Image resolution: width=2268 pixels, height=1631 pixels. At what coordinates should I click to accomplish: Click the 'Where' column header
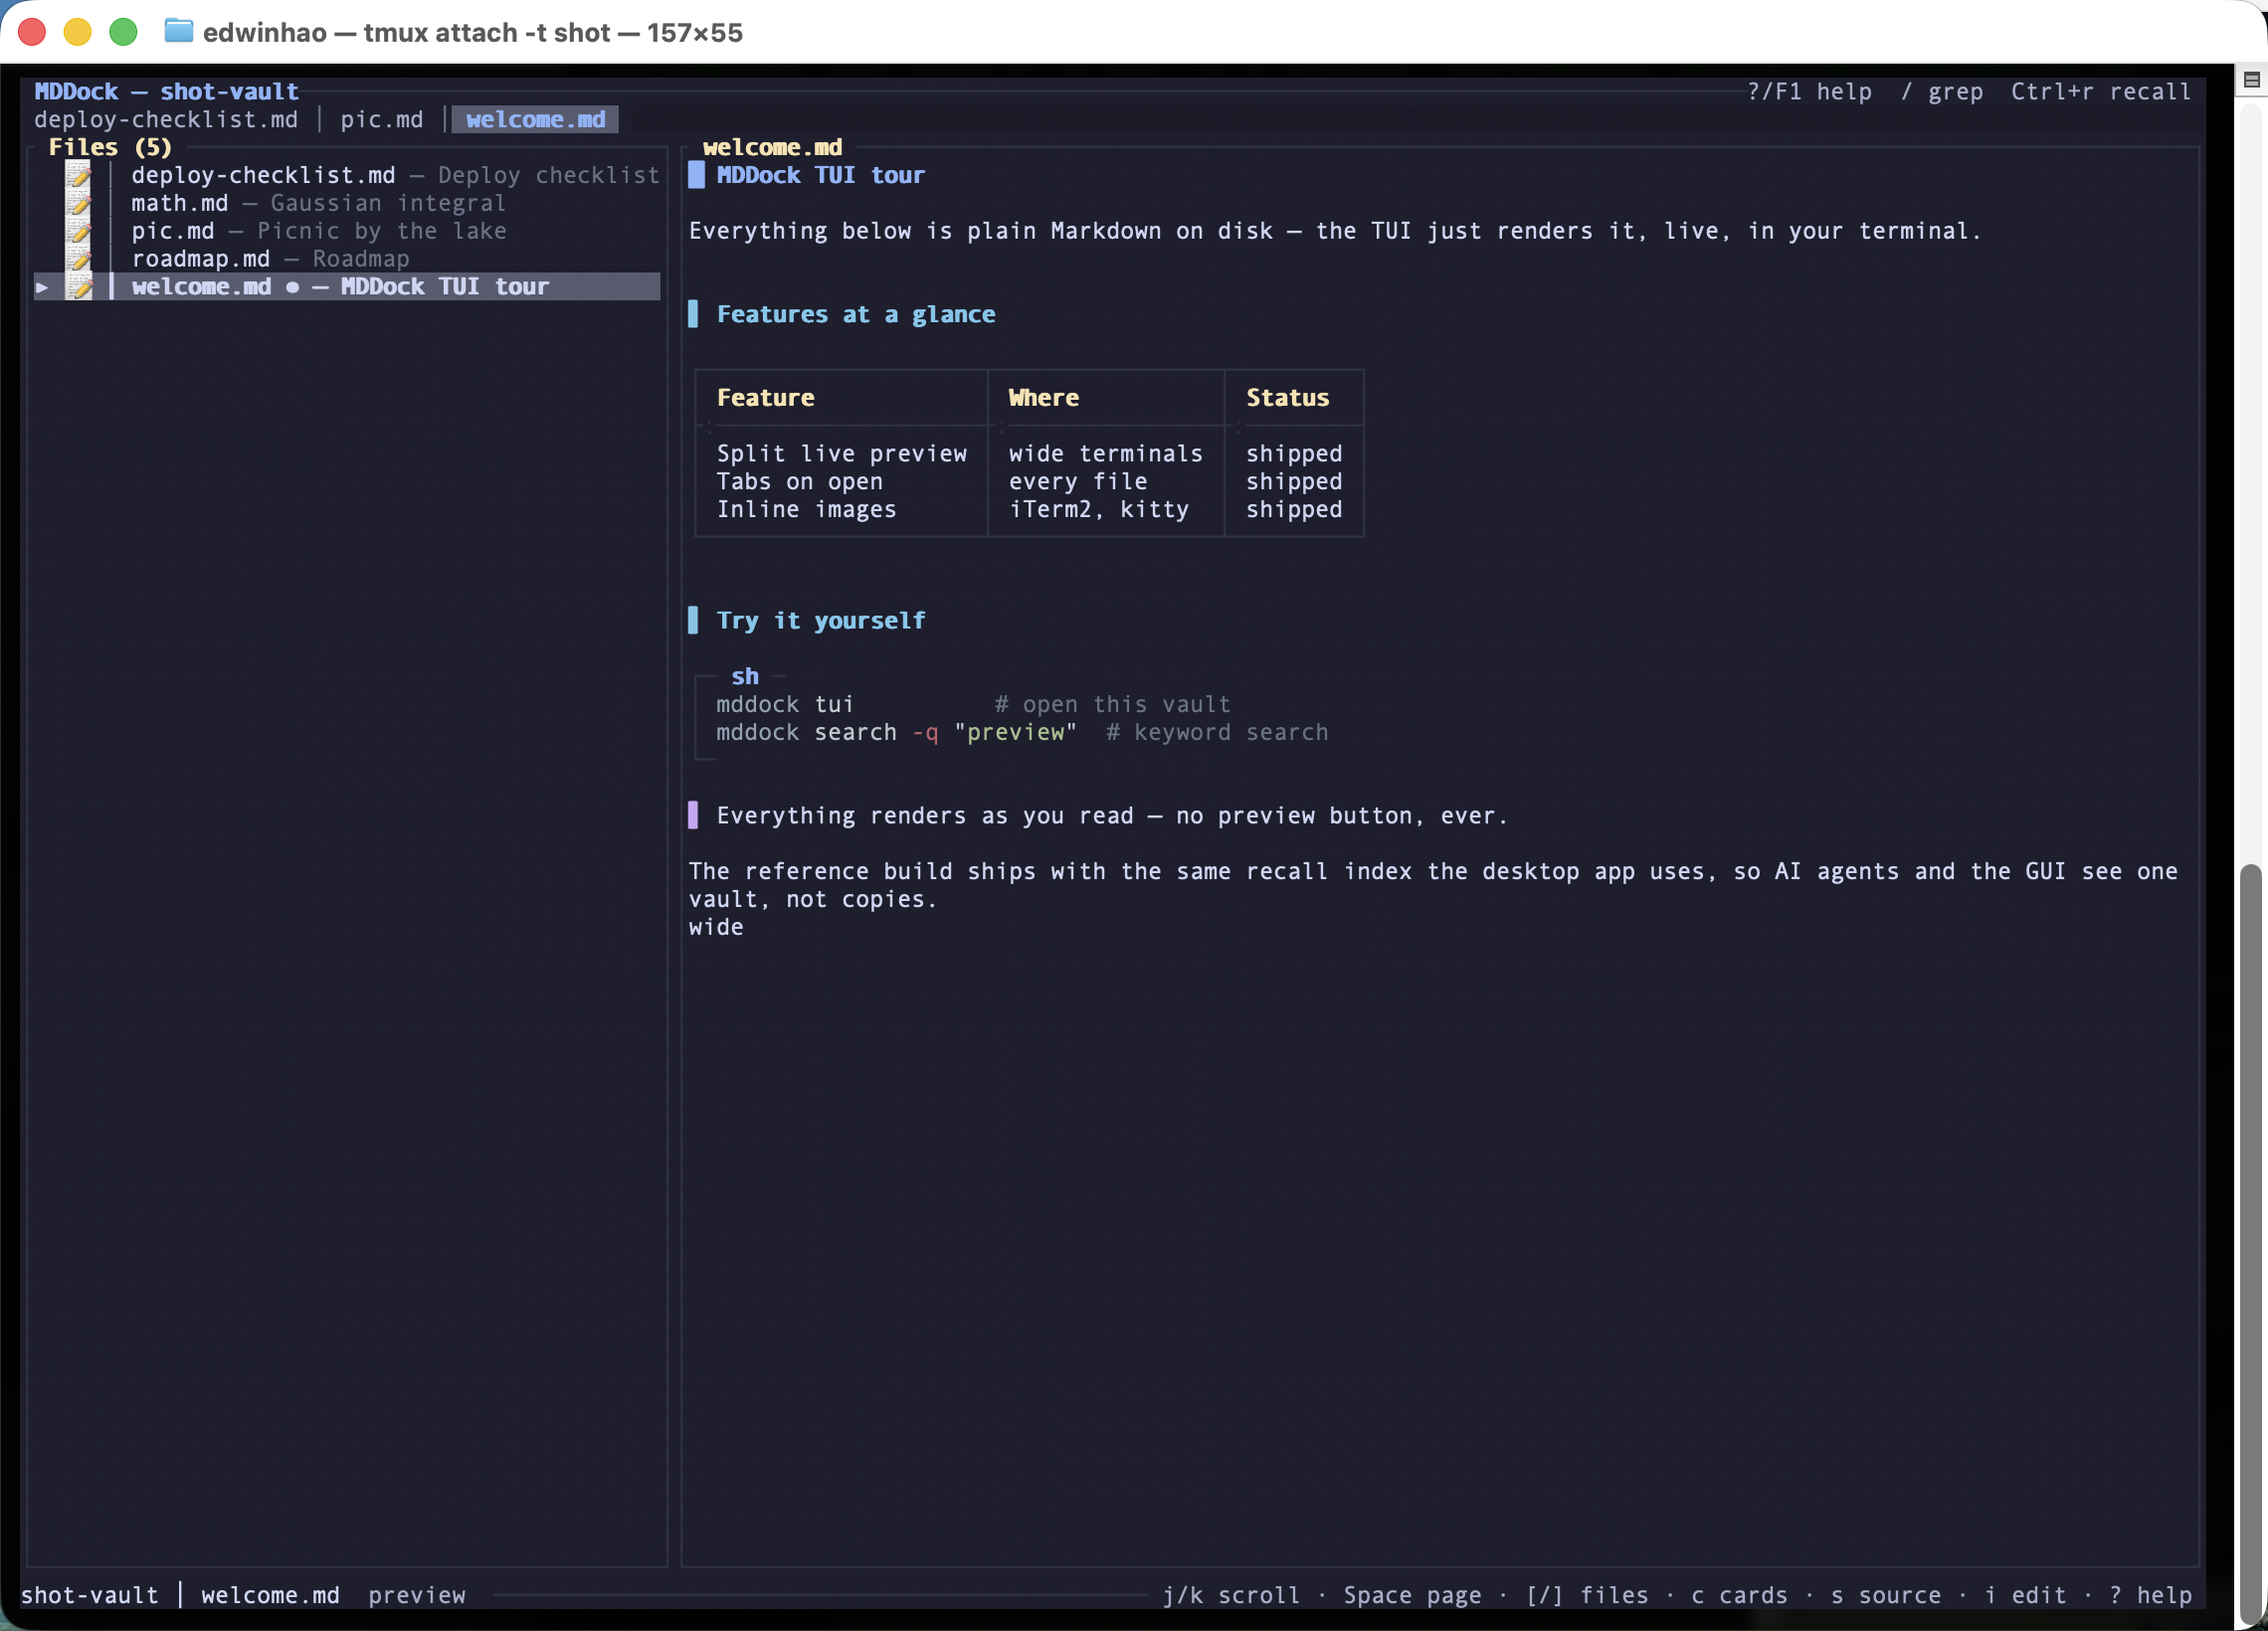[x=1043, y=398]
